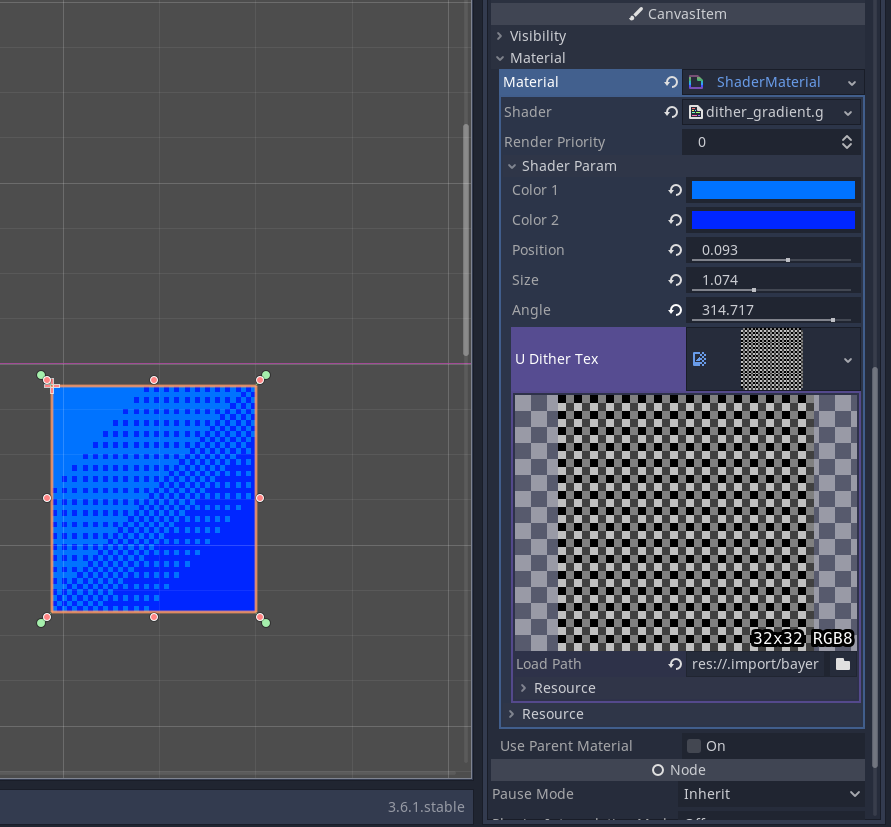Reset the Angle parameter to default

[x=675, y=310]
